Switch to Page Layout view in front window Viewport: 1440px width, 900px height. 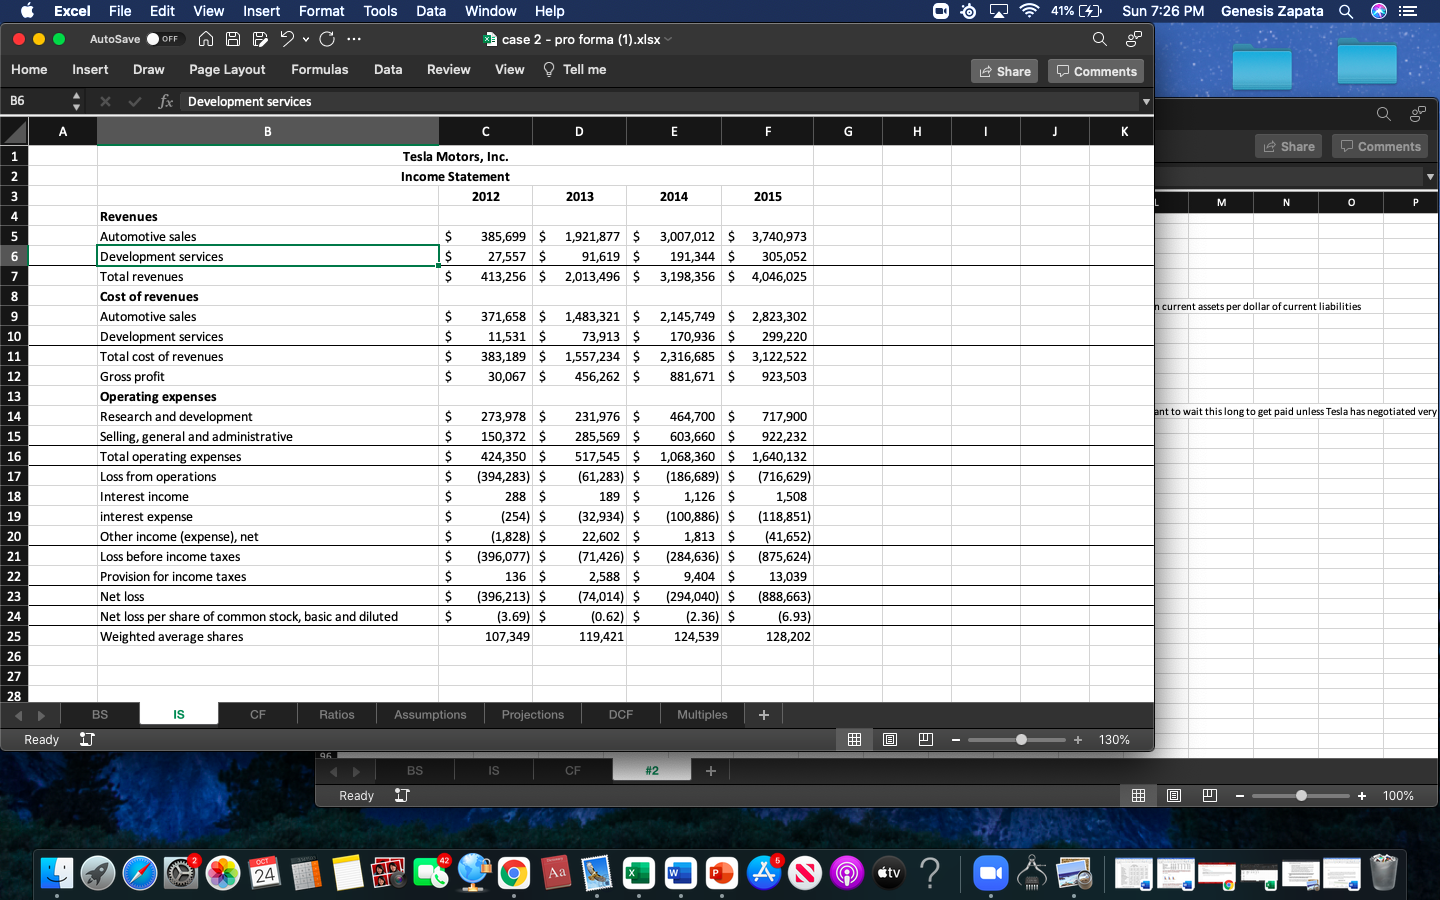pos(890,739)
